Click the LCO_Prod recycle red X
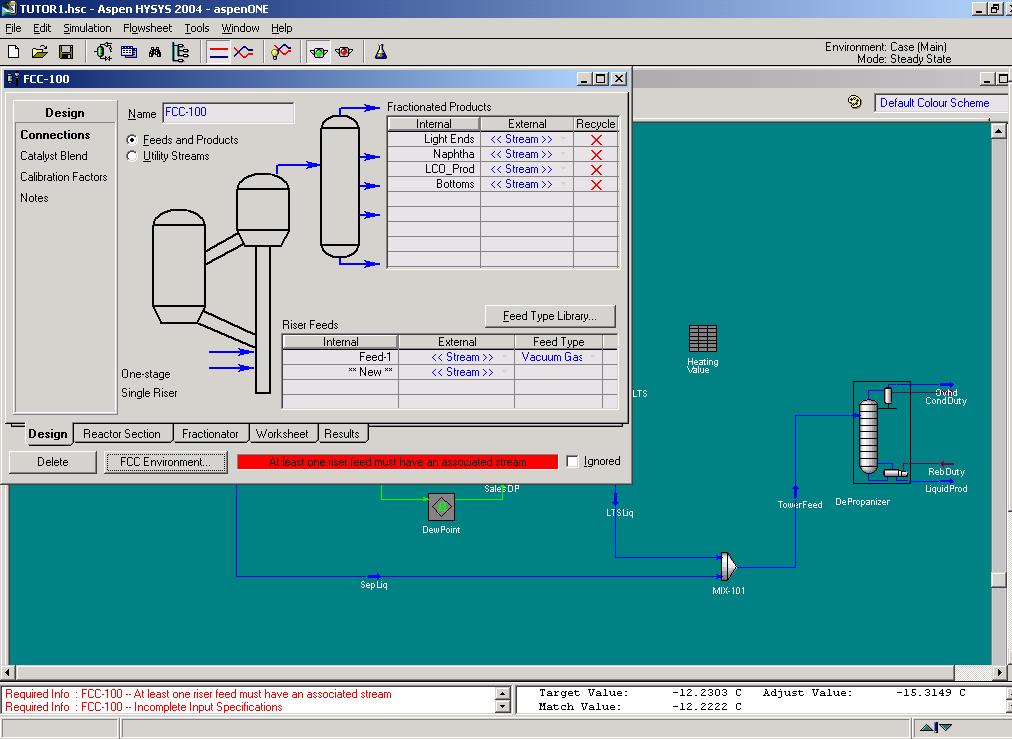Screen dimensions: 1012x739 596,169
